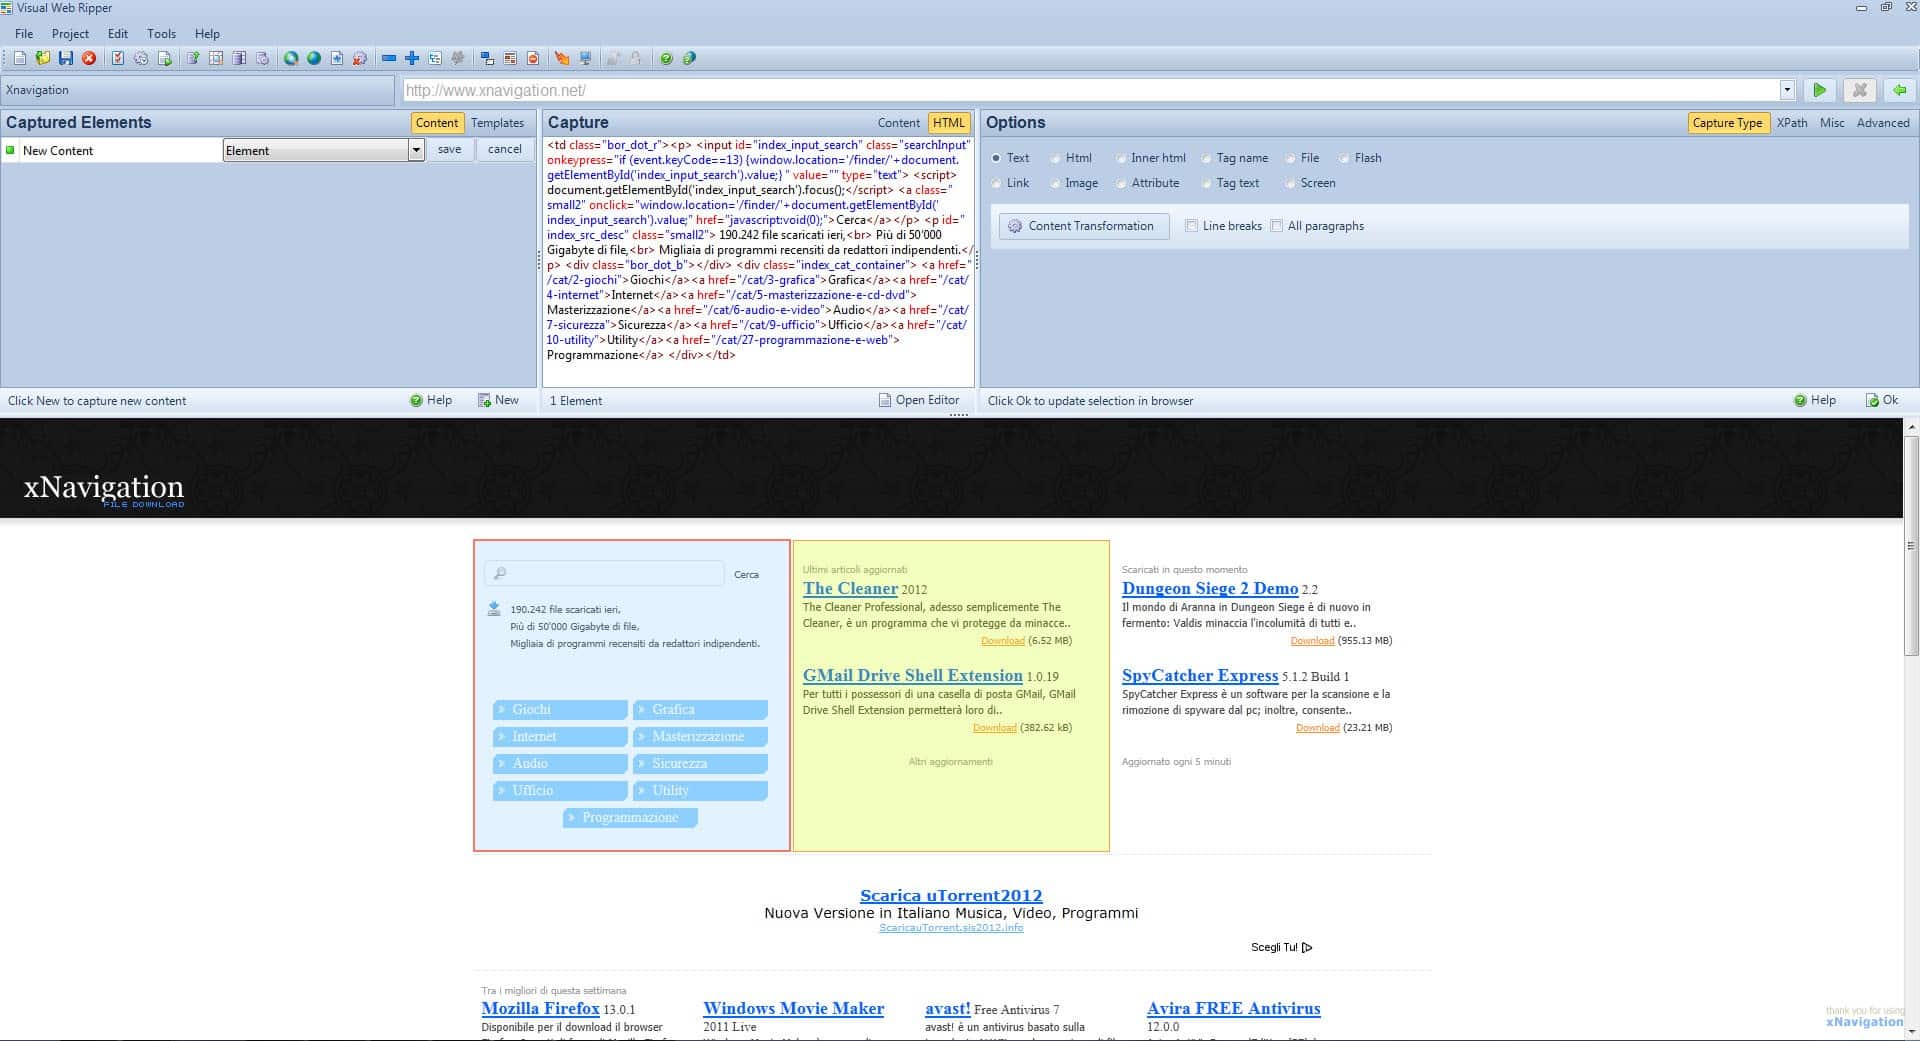Click the page with green play arrow icon
The image size is (1920, 1041).
164,58
